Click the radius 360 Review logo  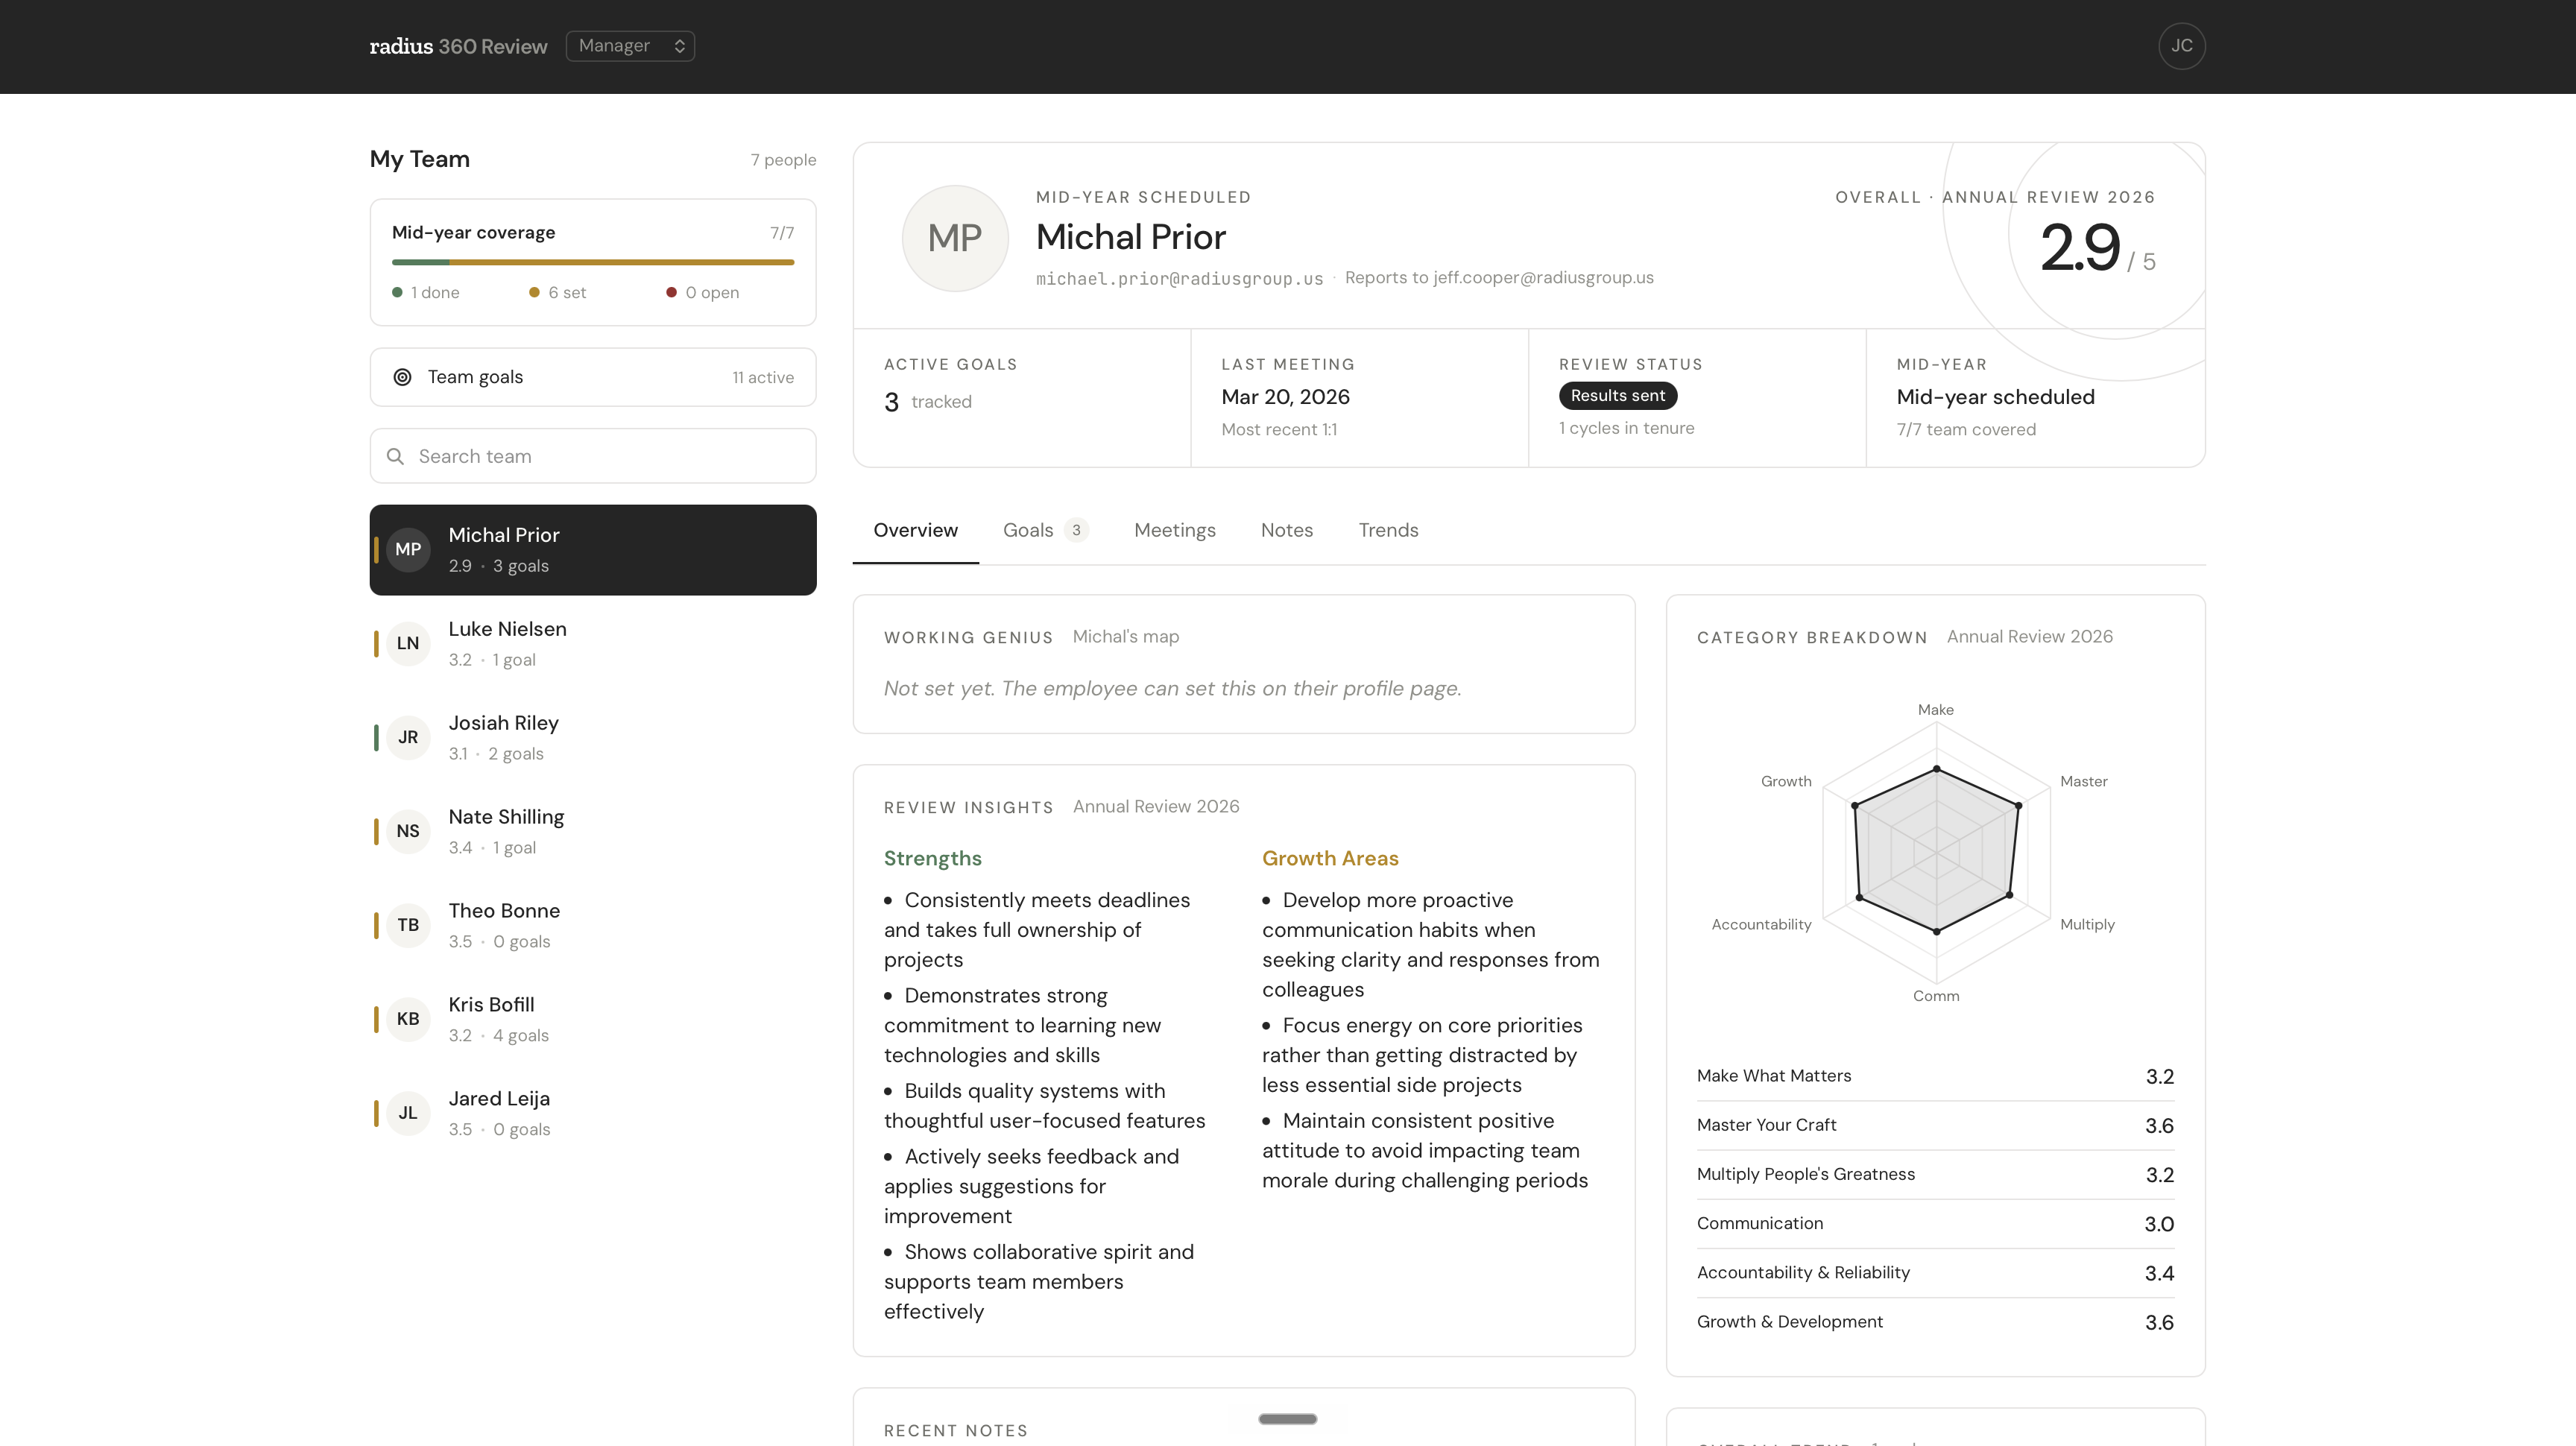(458, 46)
